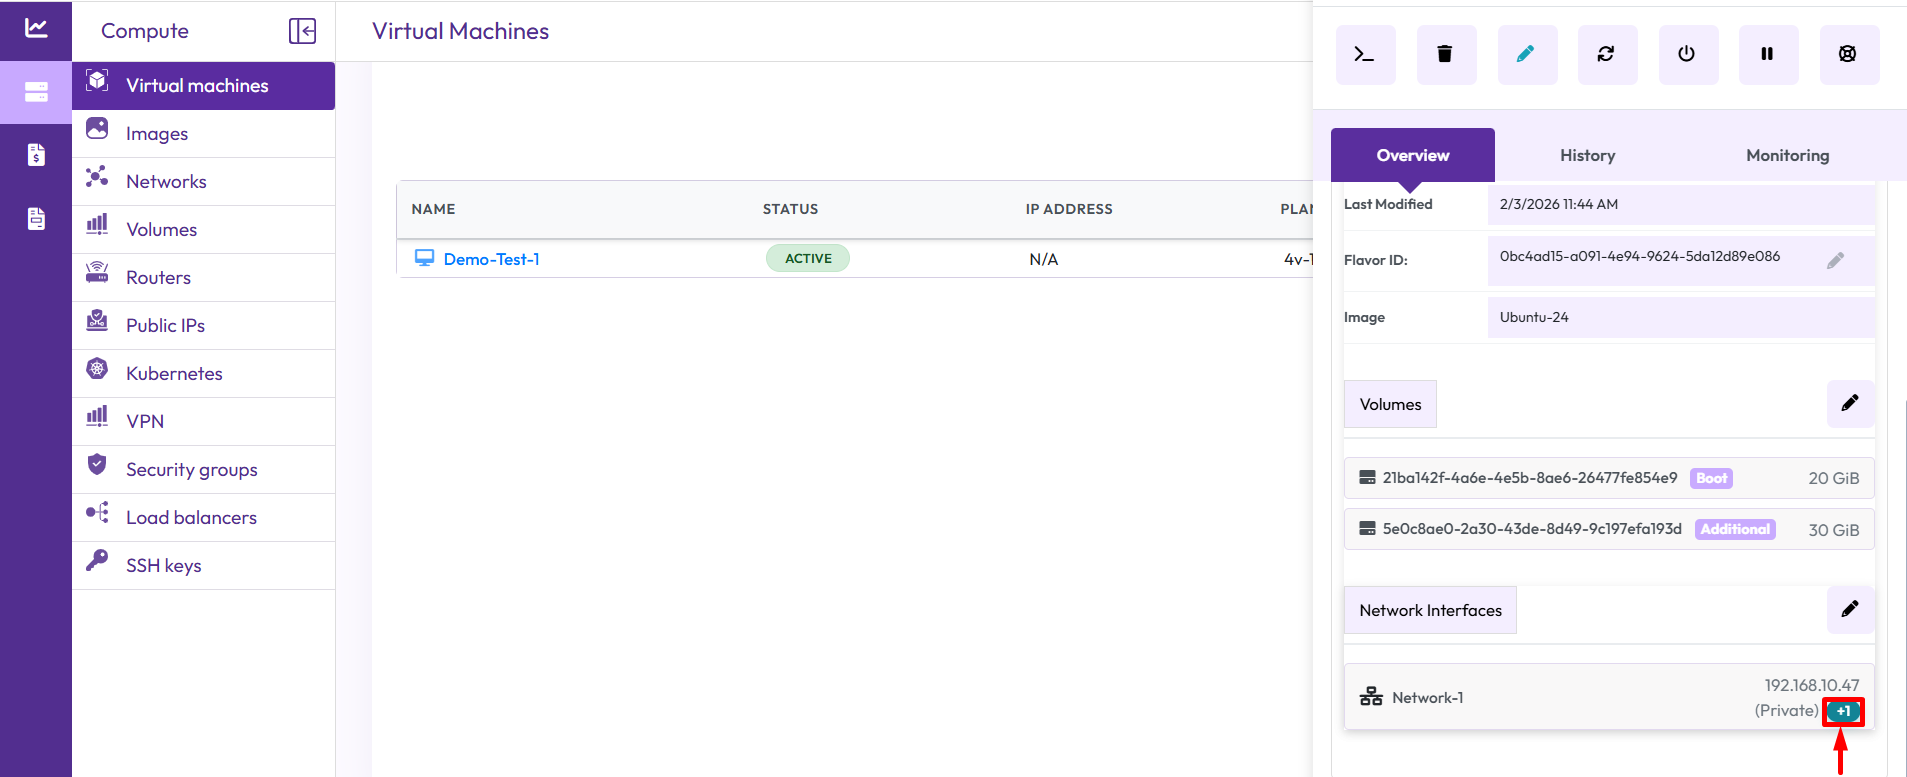The image size is (1907, 777).
Task: Click the teal pencil edit VM icon
Action: (1526, 55)
